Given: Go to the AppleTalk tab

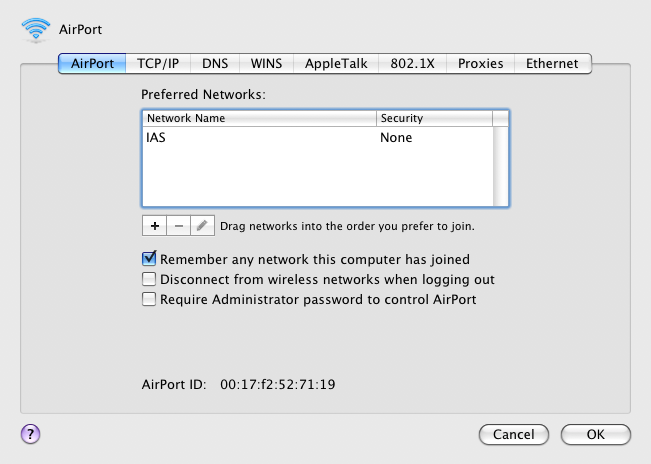Looking at the screenshot, I should [x=337, y=64].
